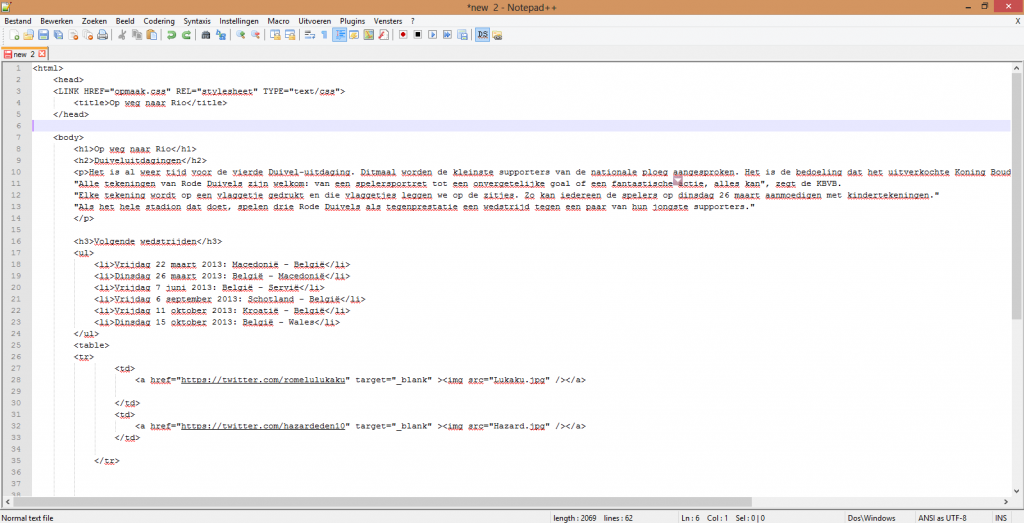Image resolution: width=1024 pixels, height=523 pixels.
Task: Open Replace dialog from toolbar icon
Action: click(221, 35)
